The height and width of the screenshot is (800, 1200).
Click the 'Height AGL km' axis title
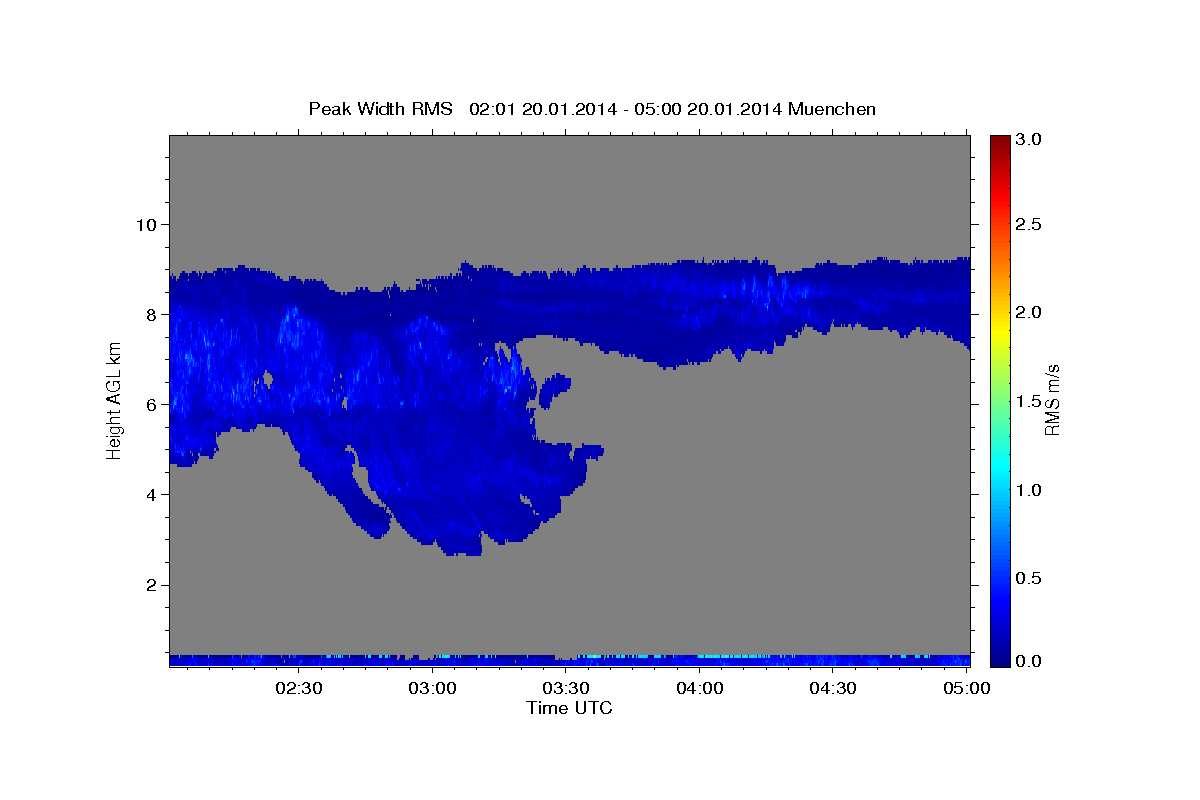(114, 400)
